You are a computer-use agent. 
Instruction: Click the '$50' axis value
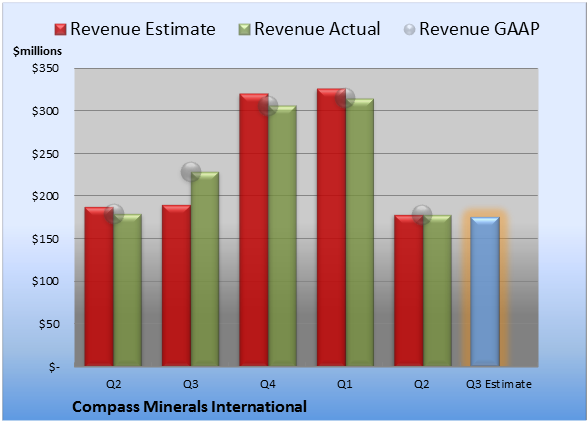click(49, 324)
